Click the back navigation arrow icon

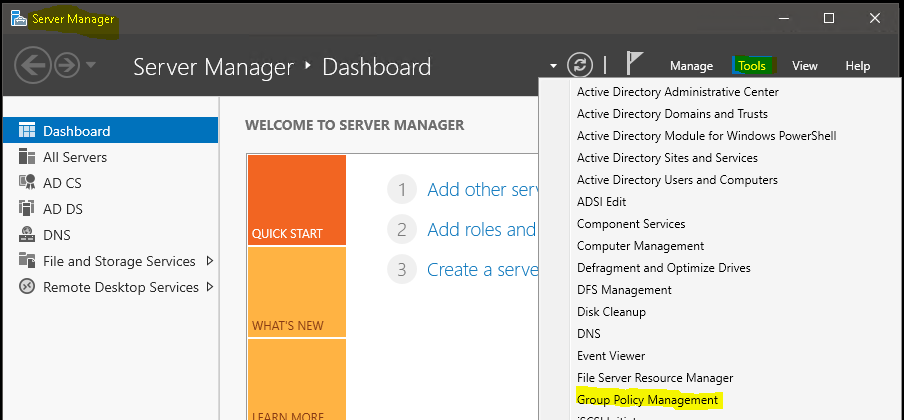coord(31,66)
